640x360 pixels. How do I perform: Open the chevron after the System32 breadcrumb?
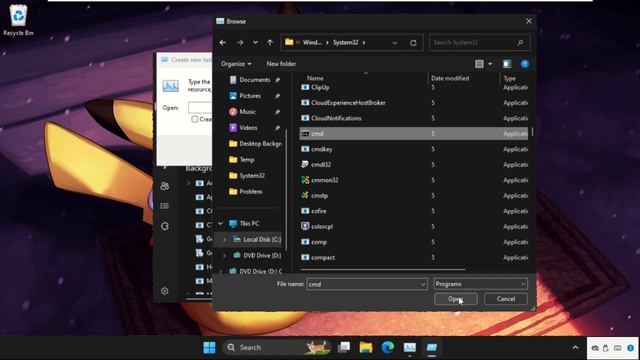tap(364, 42)
